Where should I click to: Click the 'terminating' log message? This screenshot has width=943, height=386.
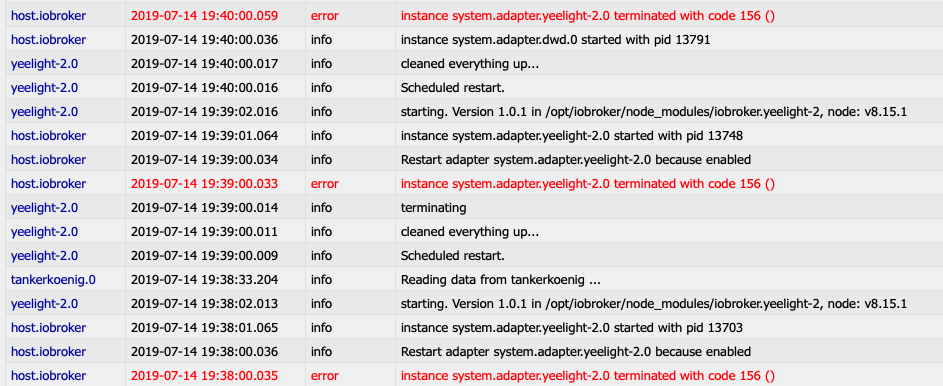click(434, 208)
